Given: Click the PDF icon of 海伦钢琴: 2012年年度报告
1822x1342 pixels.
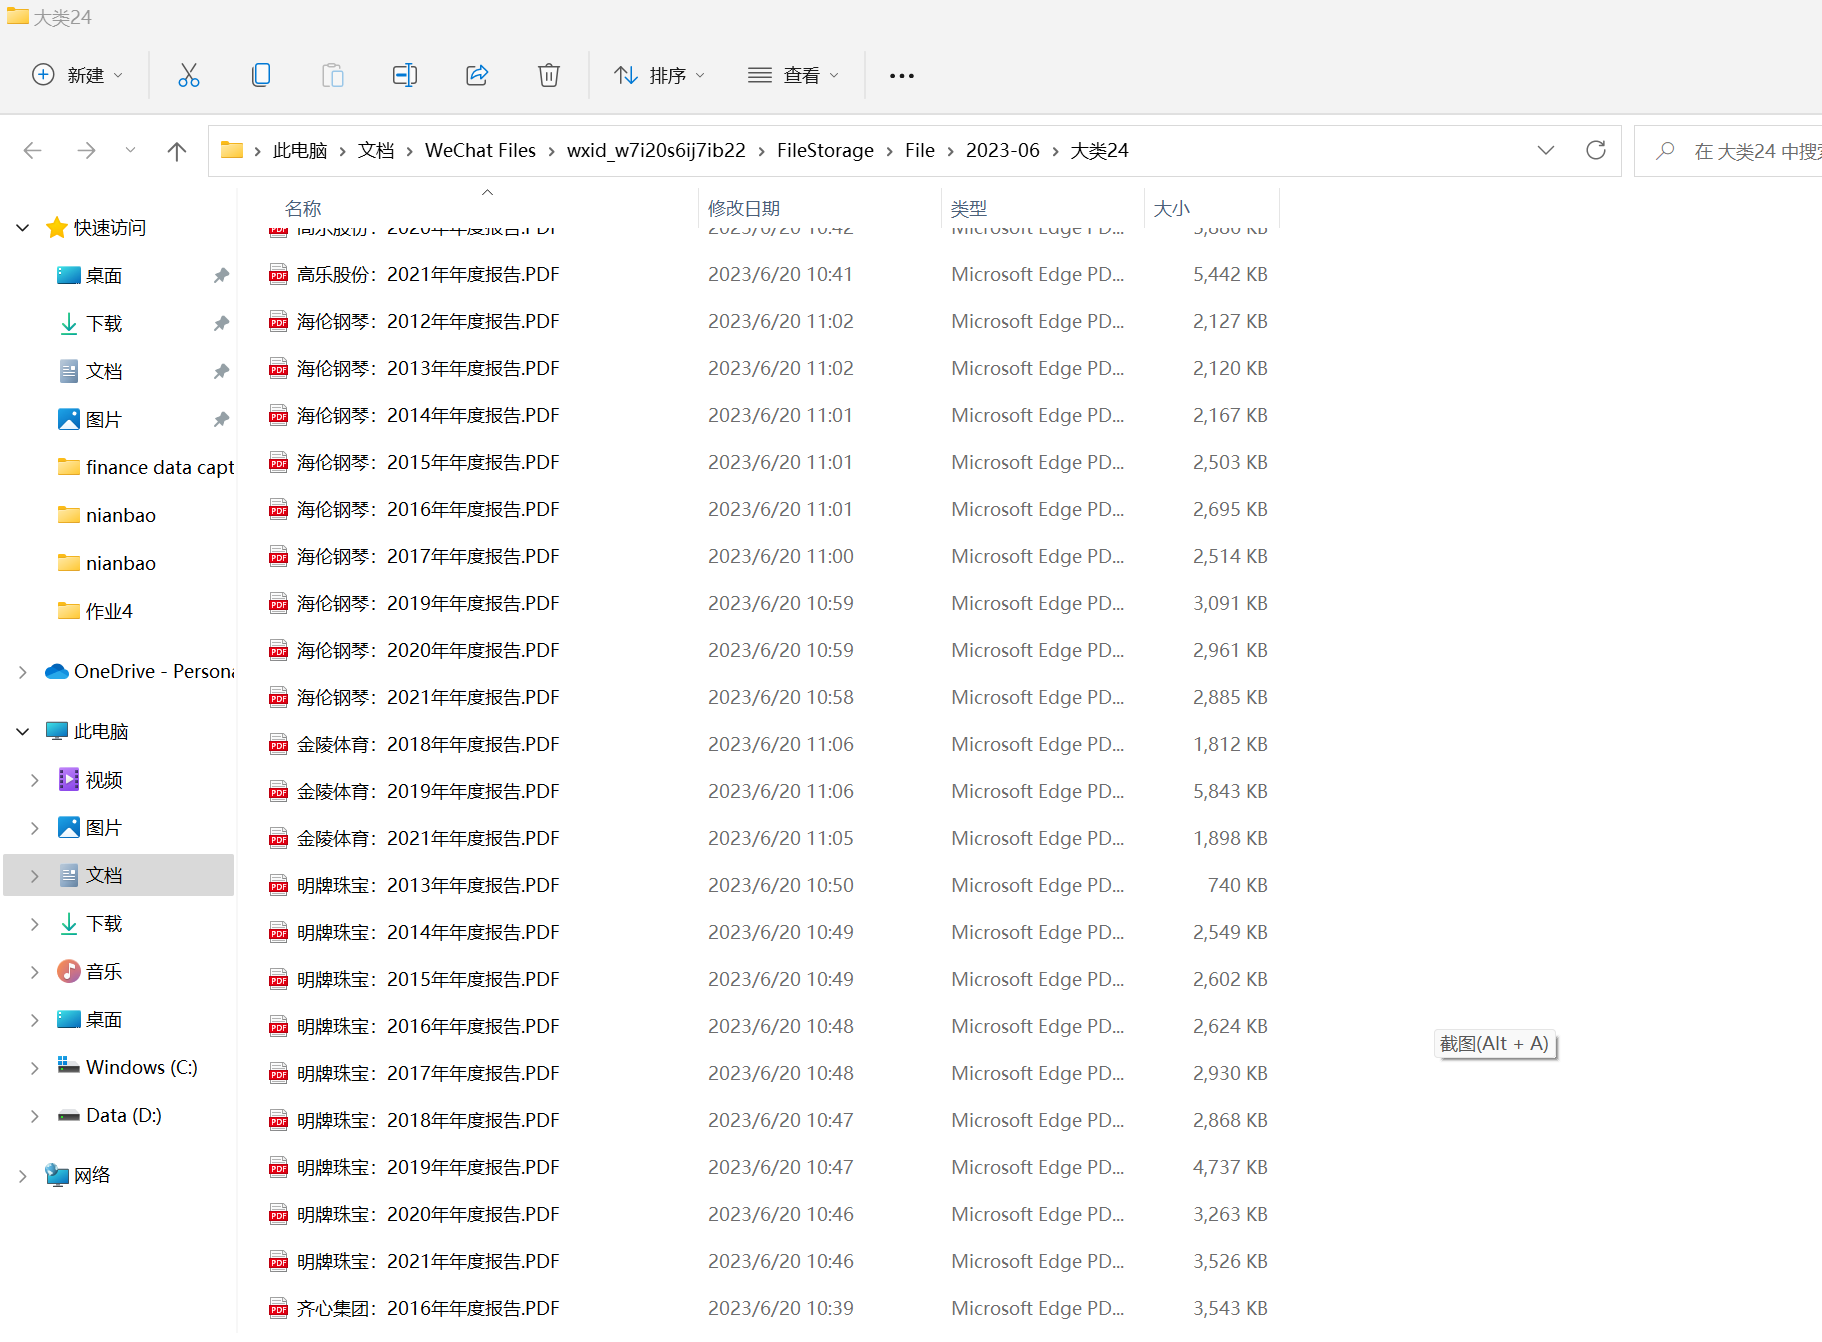Looking at the screenshot, I should pos(279,322).
